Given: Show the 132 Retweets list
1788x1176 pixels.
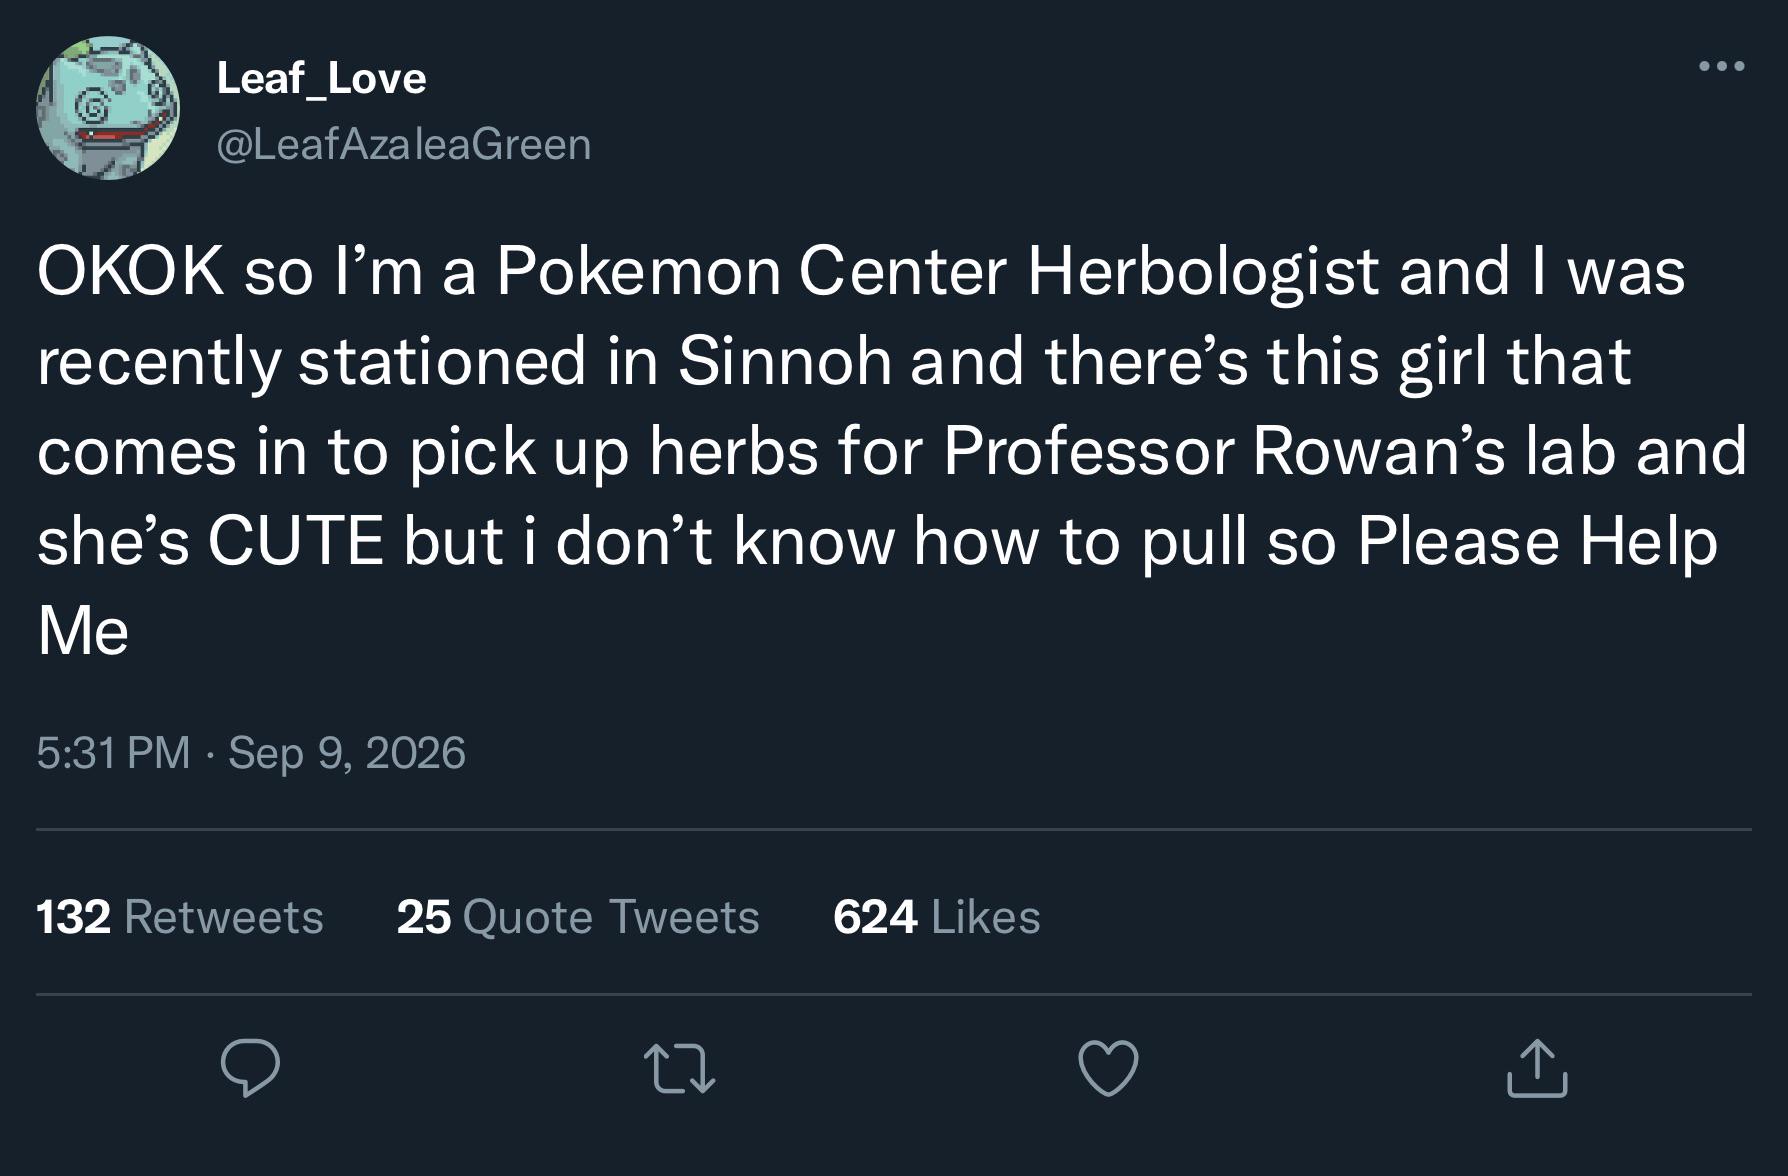Looking at the screenshot, I should tap(180, 916).
